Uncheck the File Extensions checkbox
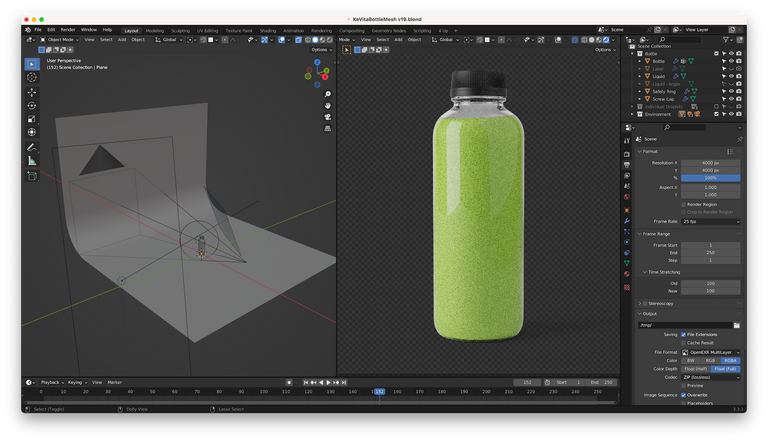This screenshot has width=768, height=441. (684, 334)
